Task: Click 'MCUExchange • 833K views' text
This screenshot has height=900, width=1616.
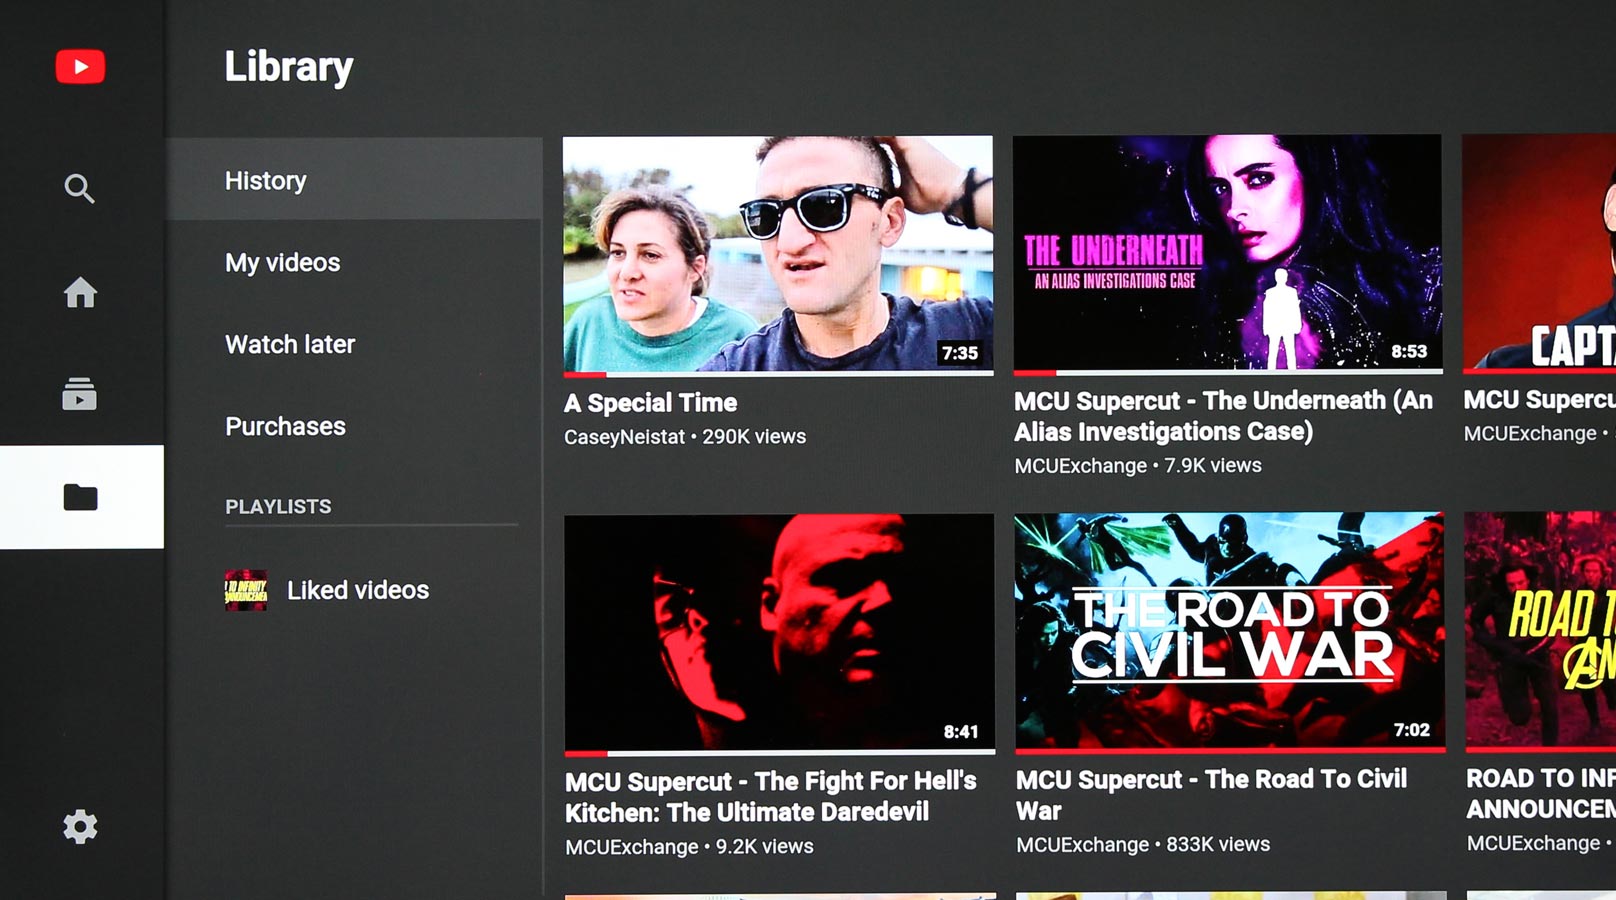Action: 1143,845
